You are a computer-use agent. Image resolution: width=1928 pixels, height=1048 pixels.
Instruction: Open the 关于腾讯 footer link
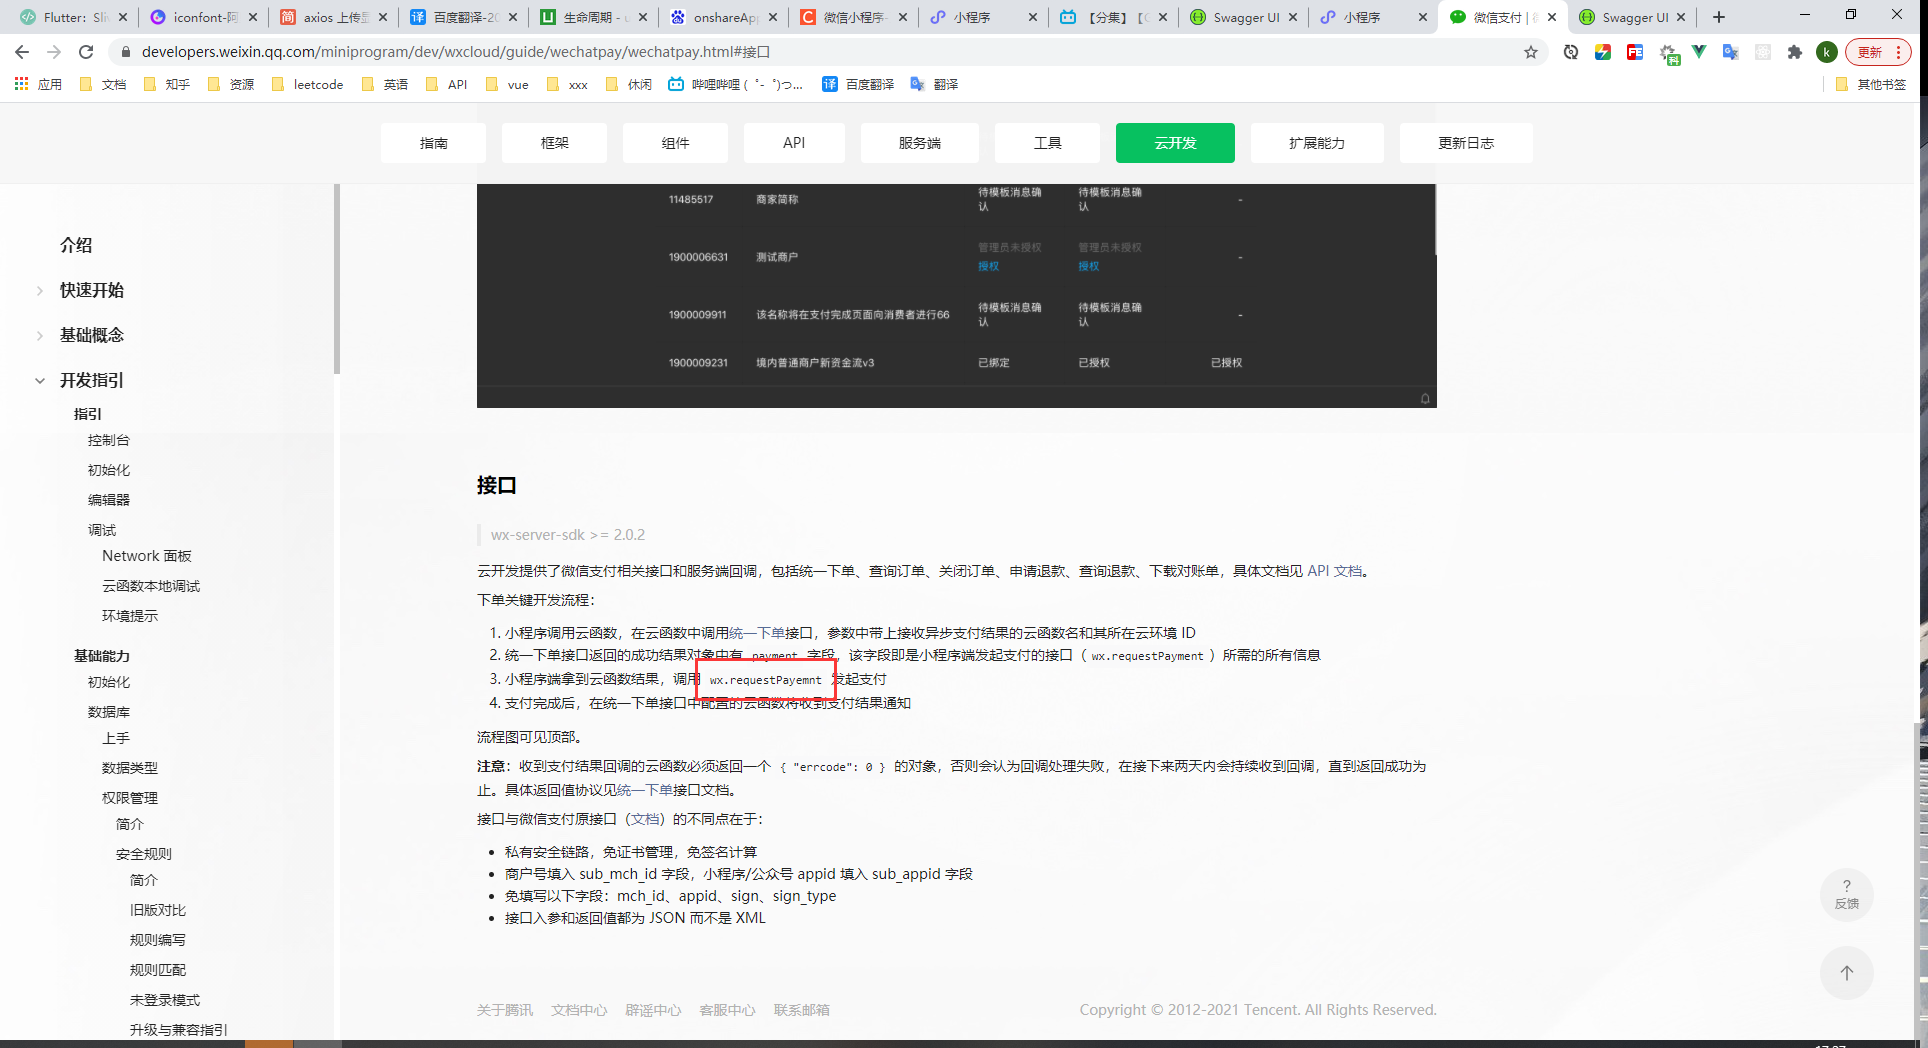click(x=505, y=1010)
